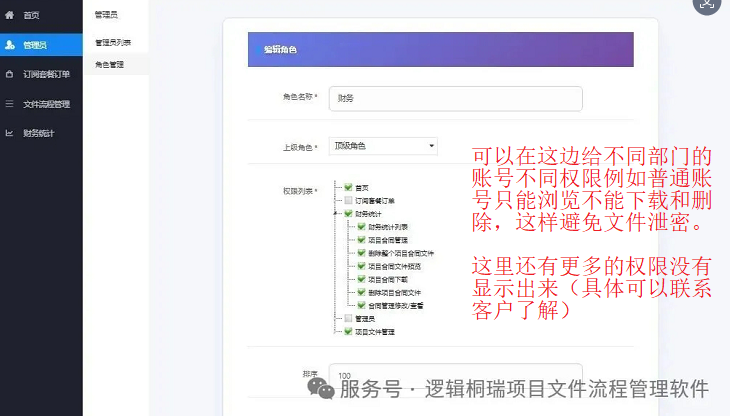Image resolution: width=730 pixels, height=416 pixels.
Task: Go to 财务统计 in sidebar
Action: click(41, 133)
